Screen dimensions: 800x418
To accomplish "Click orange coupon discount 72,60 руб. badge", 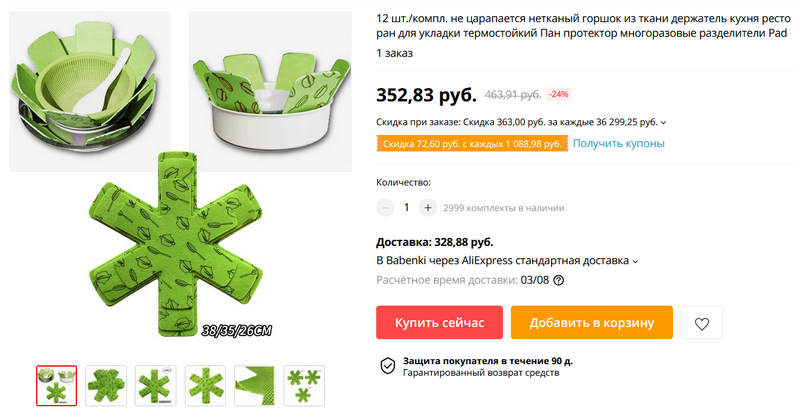I will coord(472,144).
